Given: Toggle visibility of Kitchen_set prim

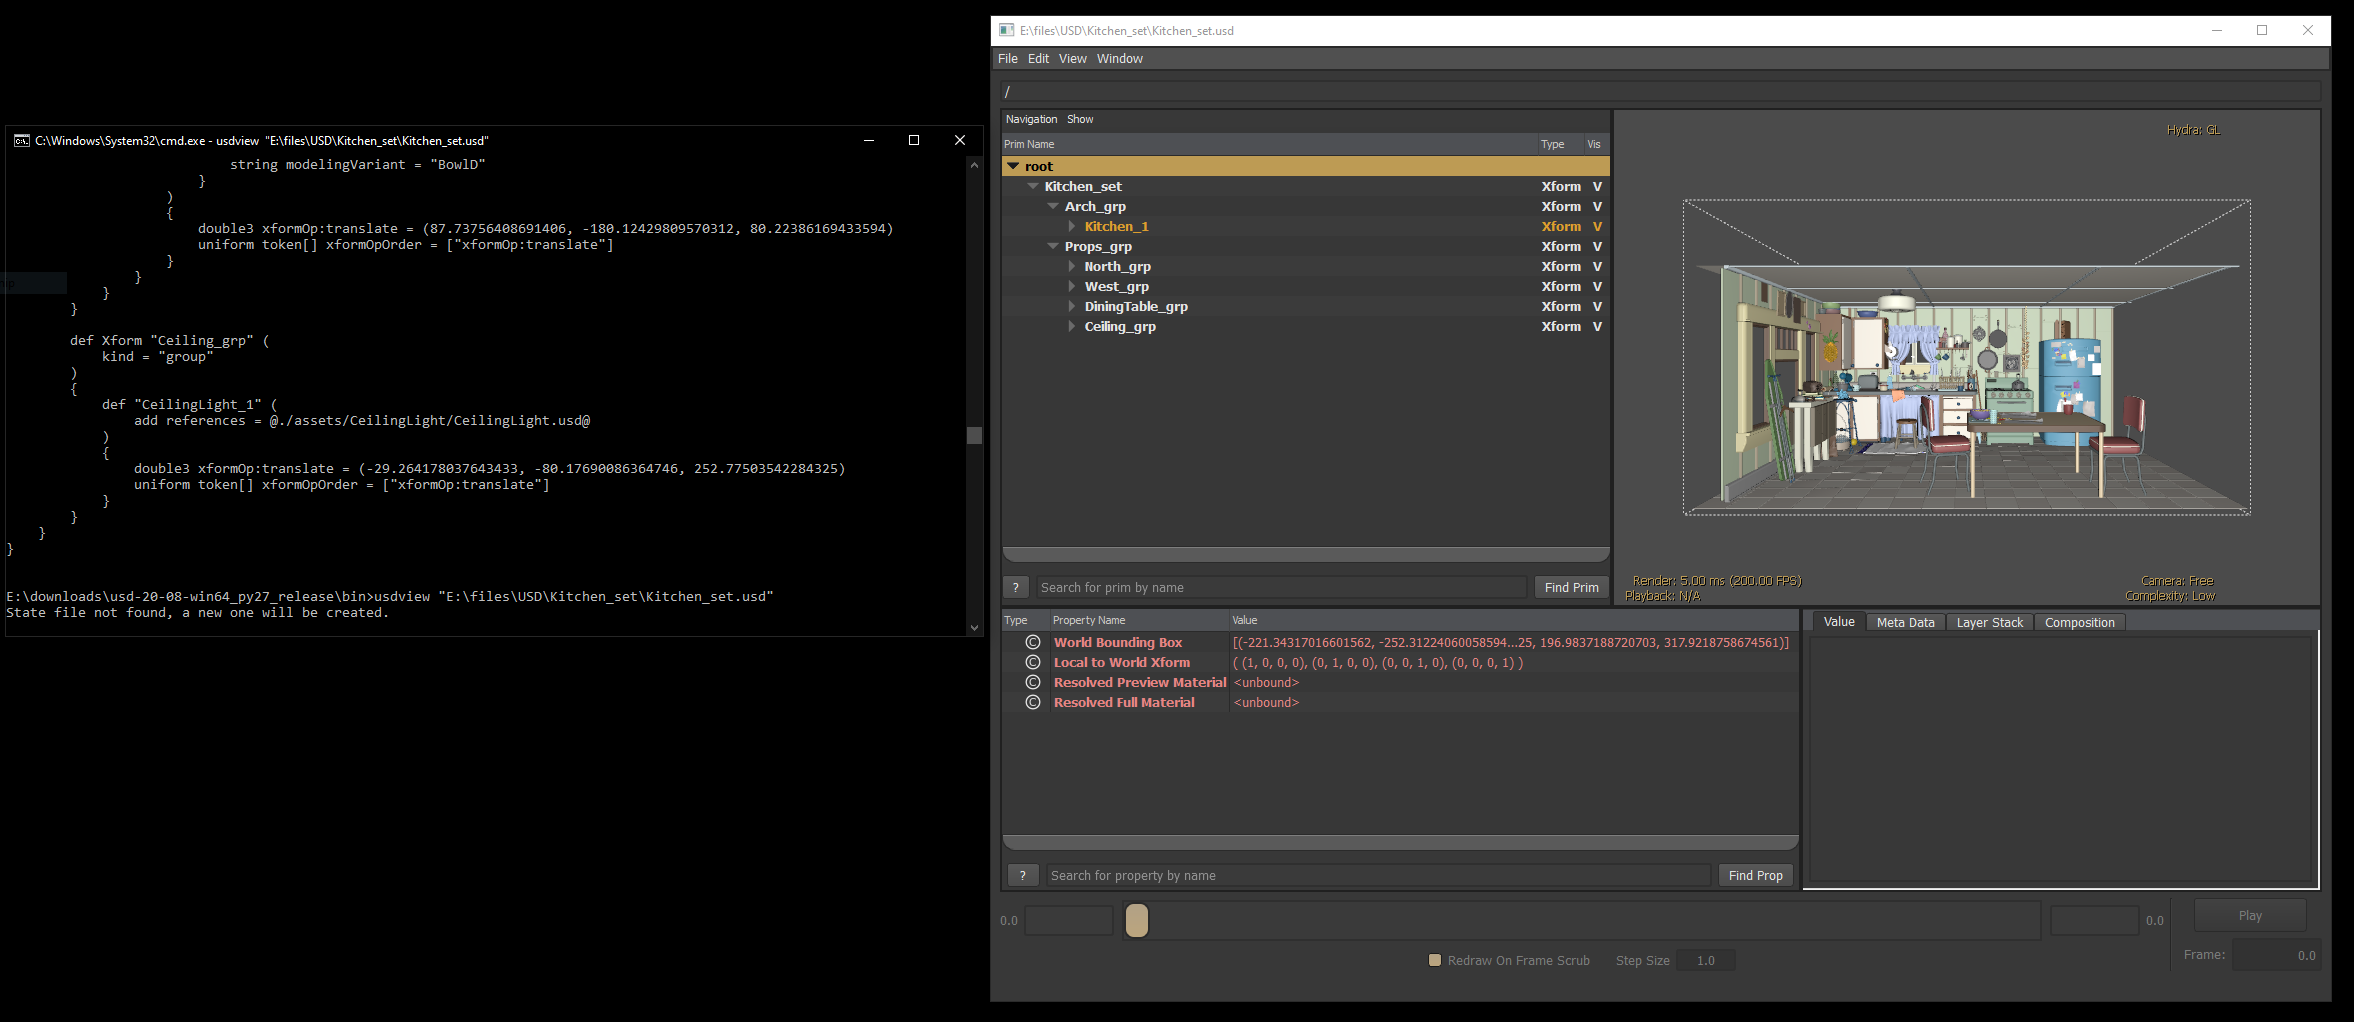Looking at the screenshot, I should [x=1597, y=186].
